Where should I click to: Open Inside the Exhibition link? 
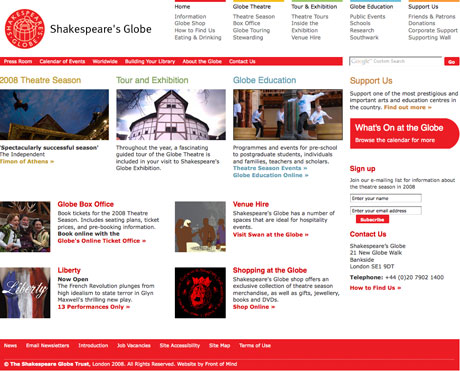click(x=305, y=27)
